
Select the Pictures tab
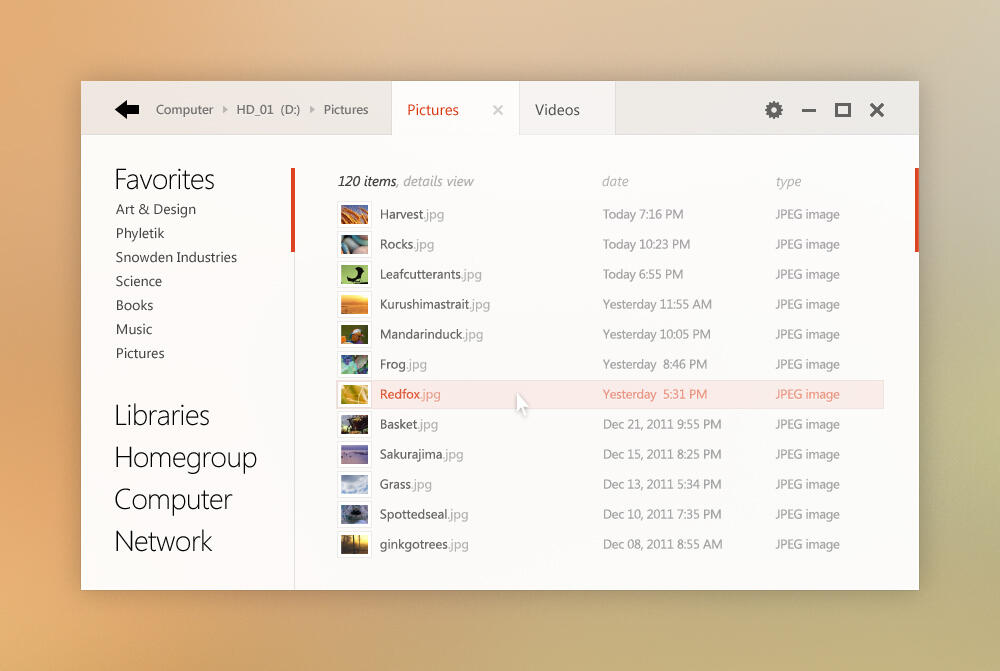433,110
